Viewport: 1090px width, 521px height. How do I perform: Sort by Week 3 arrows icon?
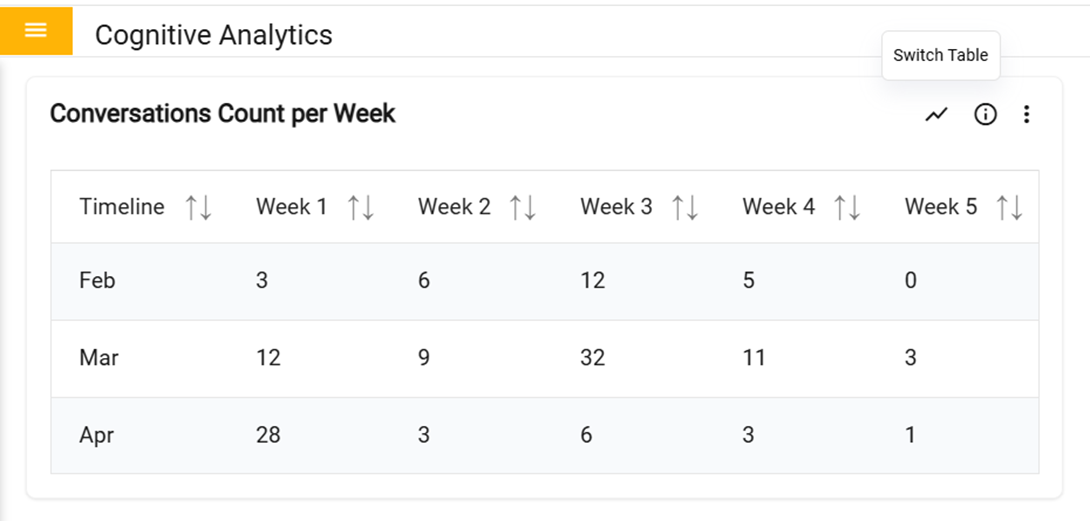pos(685,207)
